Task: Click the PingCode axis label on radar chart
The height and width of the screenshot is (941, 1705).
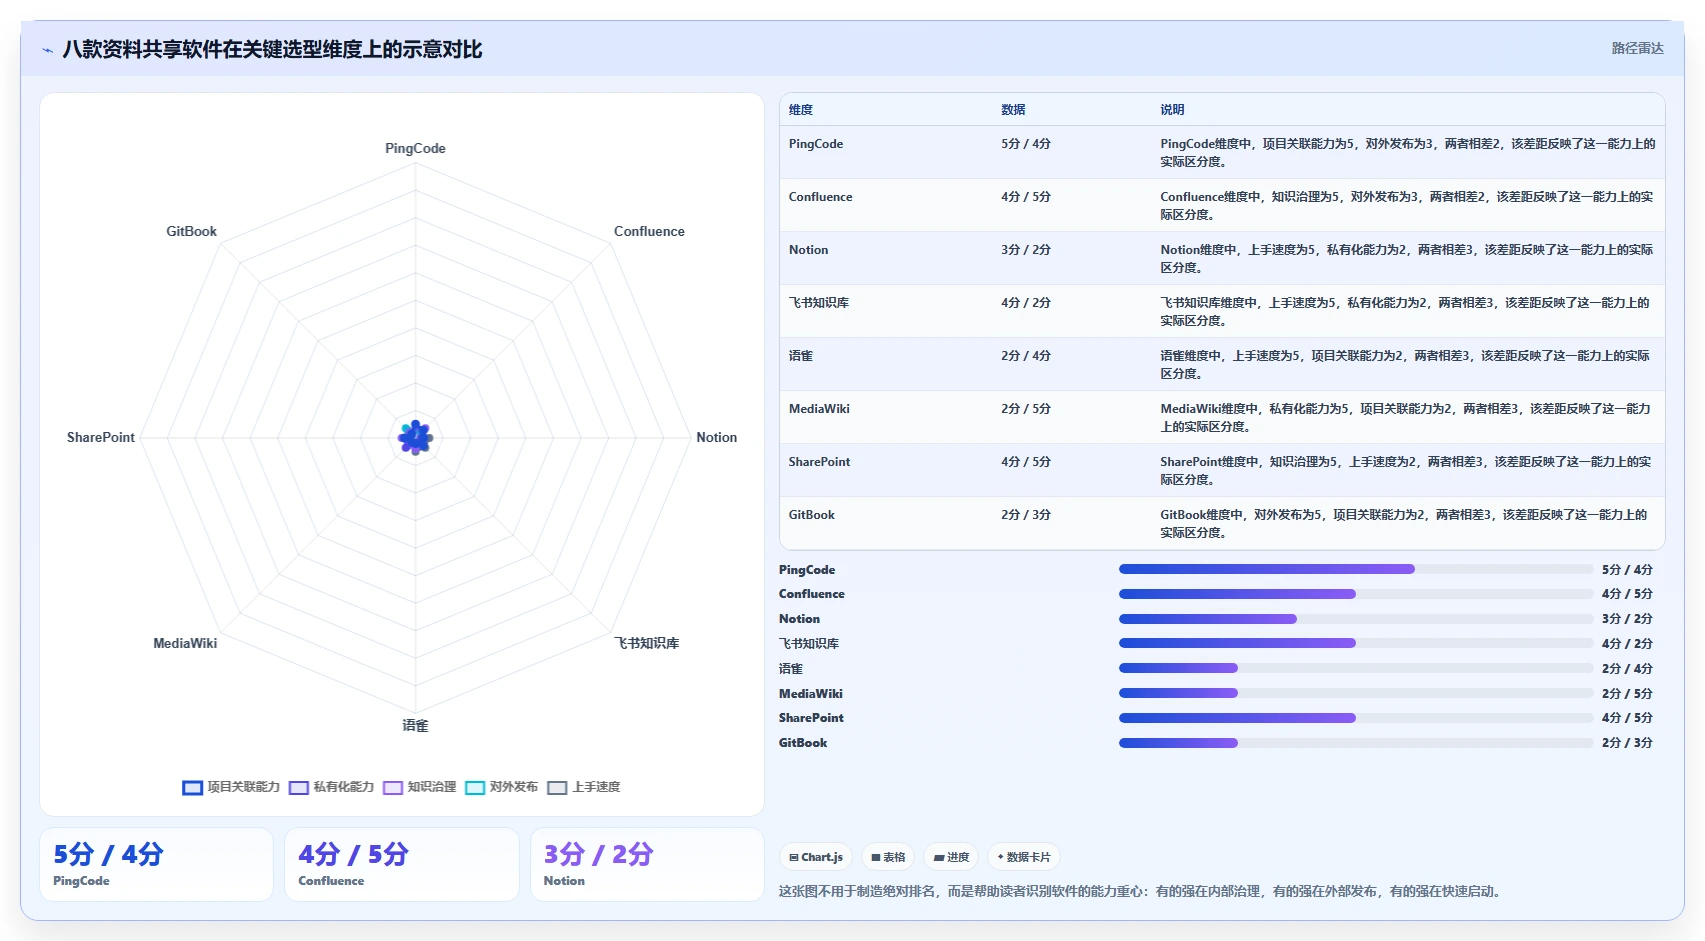Action: click(x=415, y=148)
